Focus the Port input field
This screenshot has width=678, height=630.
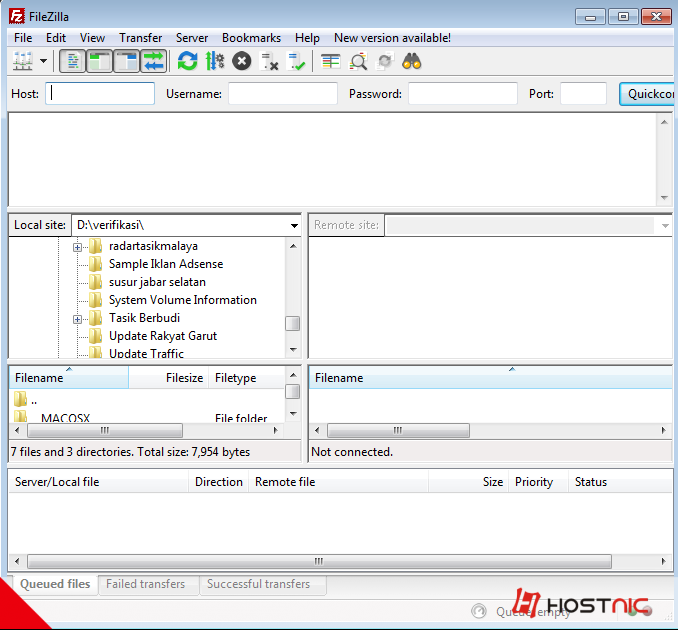(x=583, y=93)
